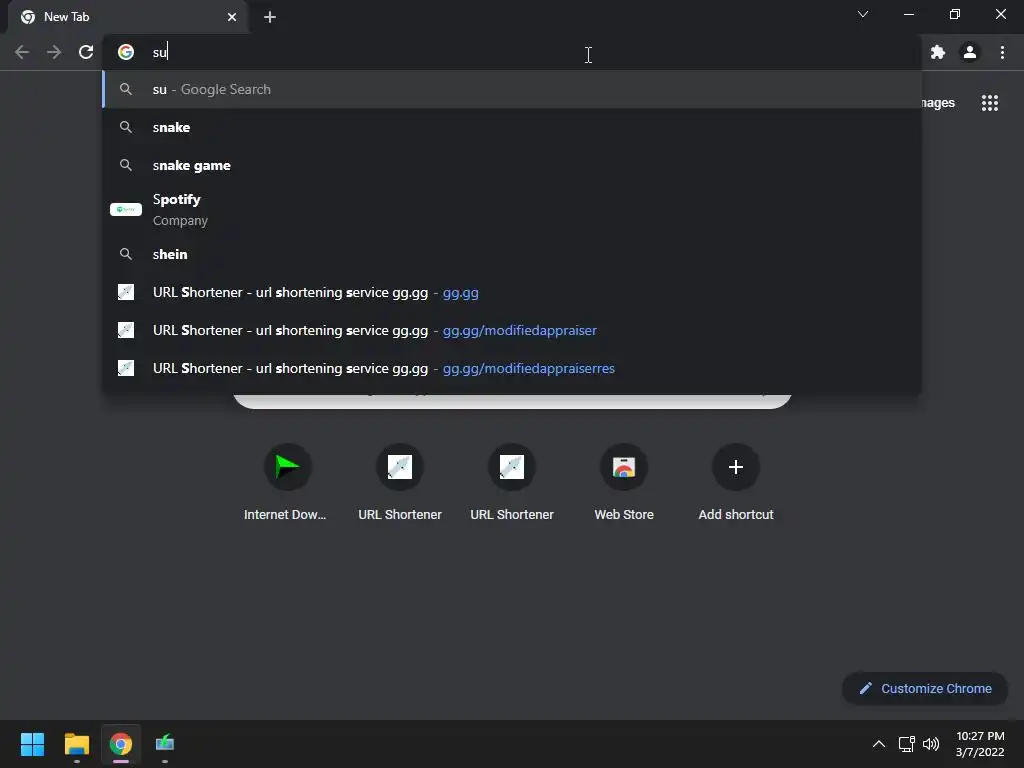The height and width of the screenshot is (768, 1024).
Task: Click search icon beside 'shein'
Action: pos(126,254)
